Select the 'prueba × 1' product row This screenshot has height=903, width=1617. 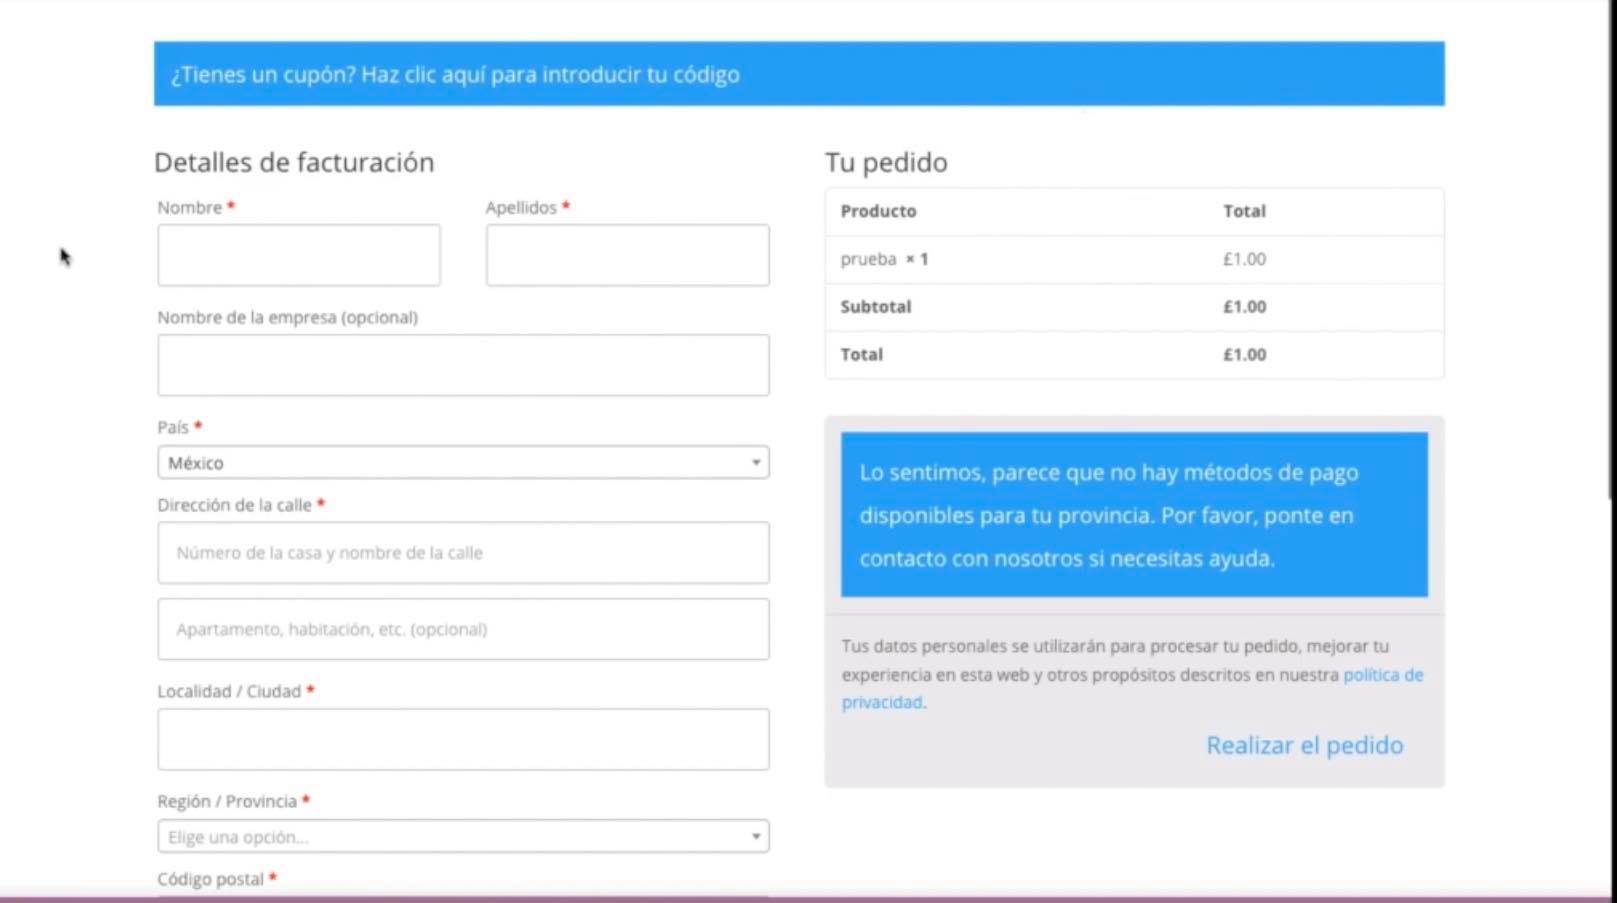click(x=1134, y=259)
